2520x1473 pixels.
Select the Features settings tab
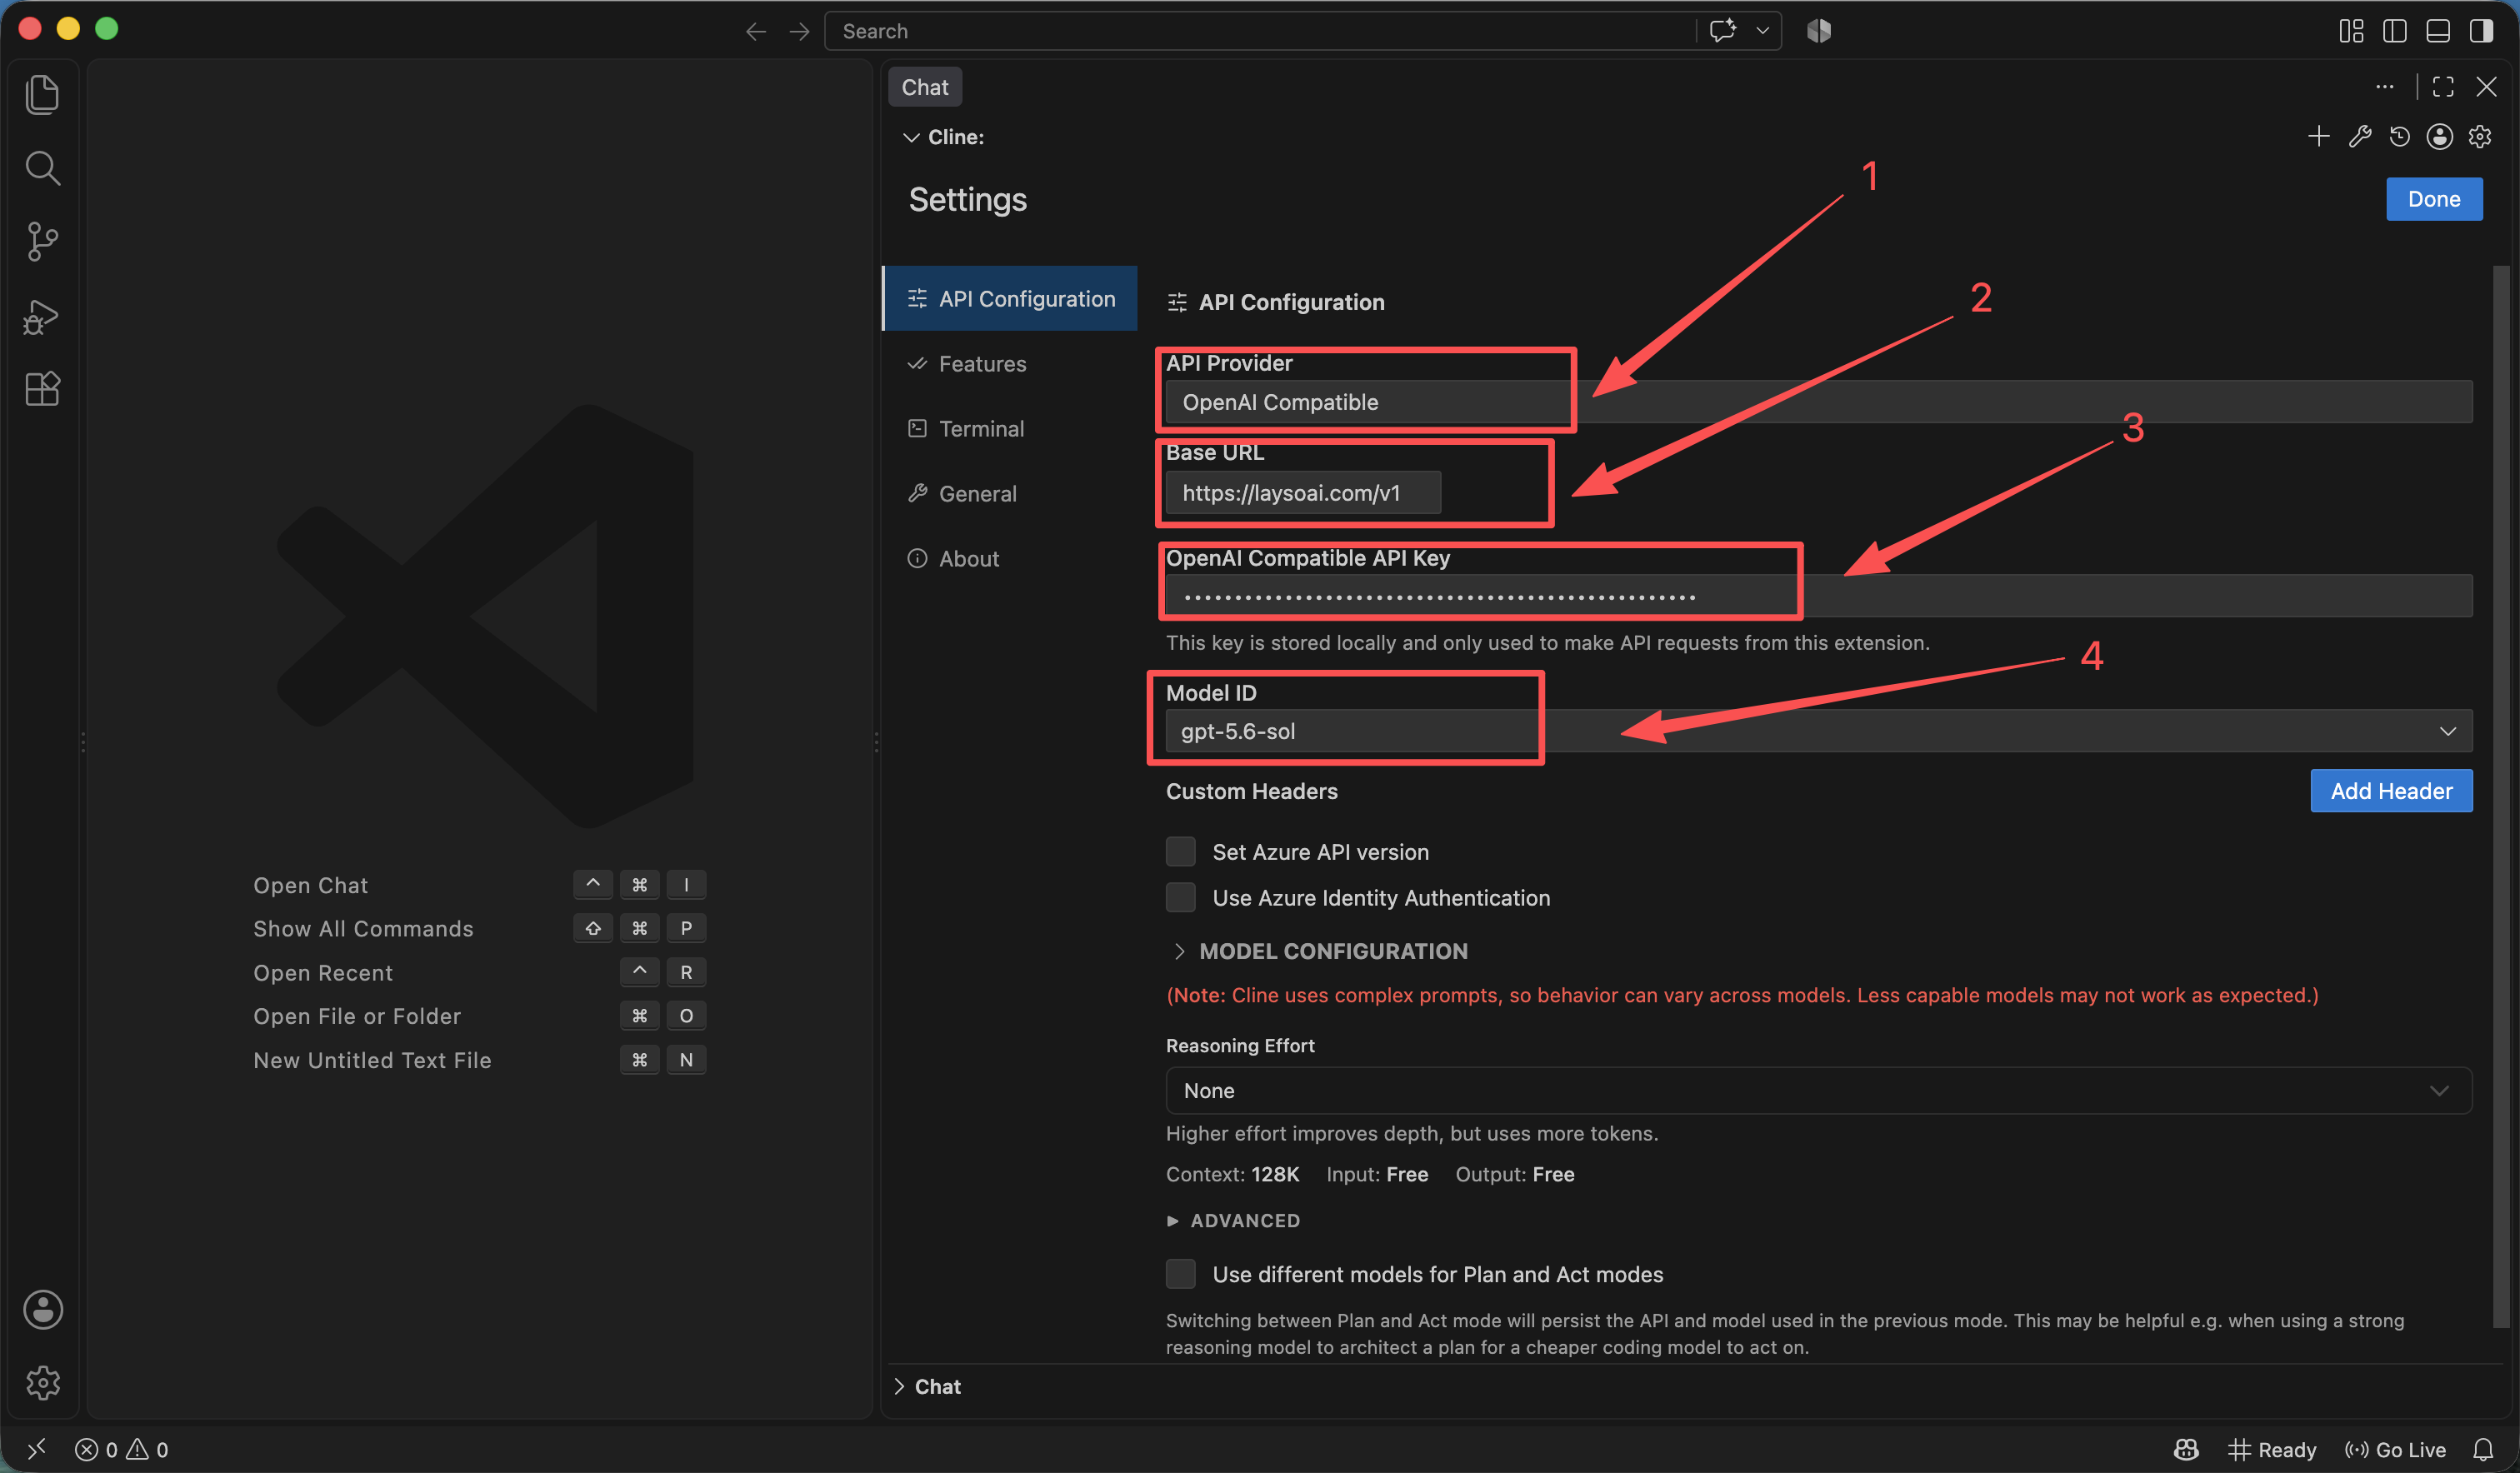point(1010,363)
